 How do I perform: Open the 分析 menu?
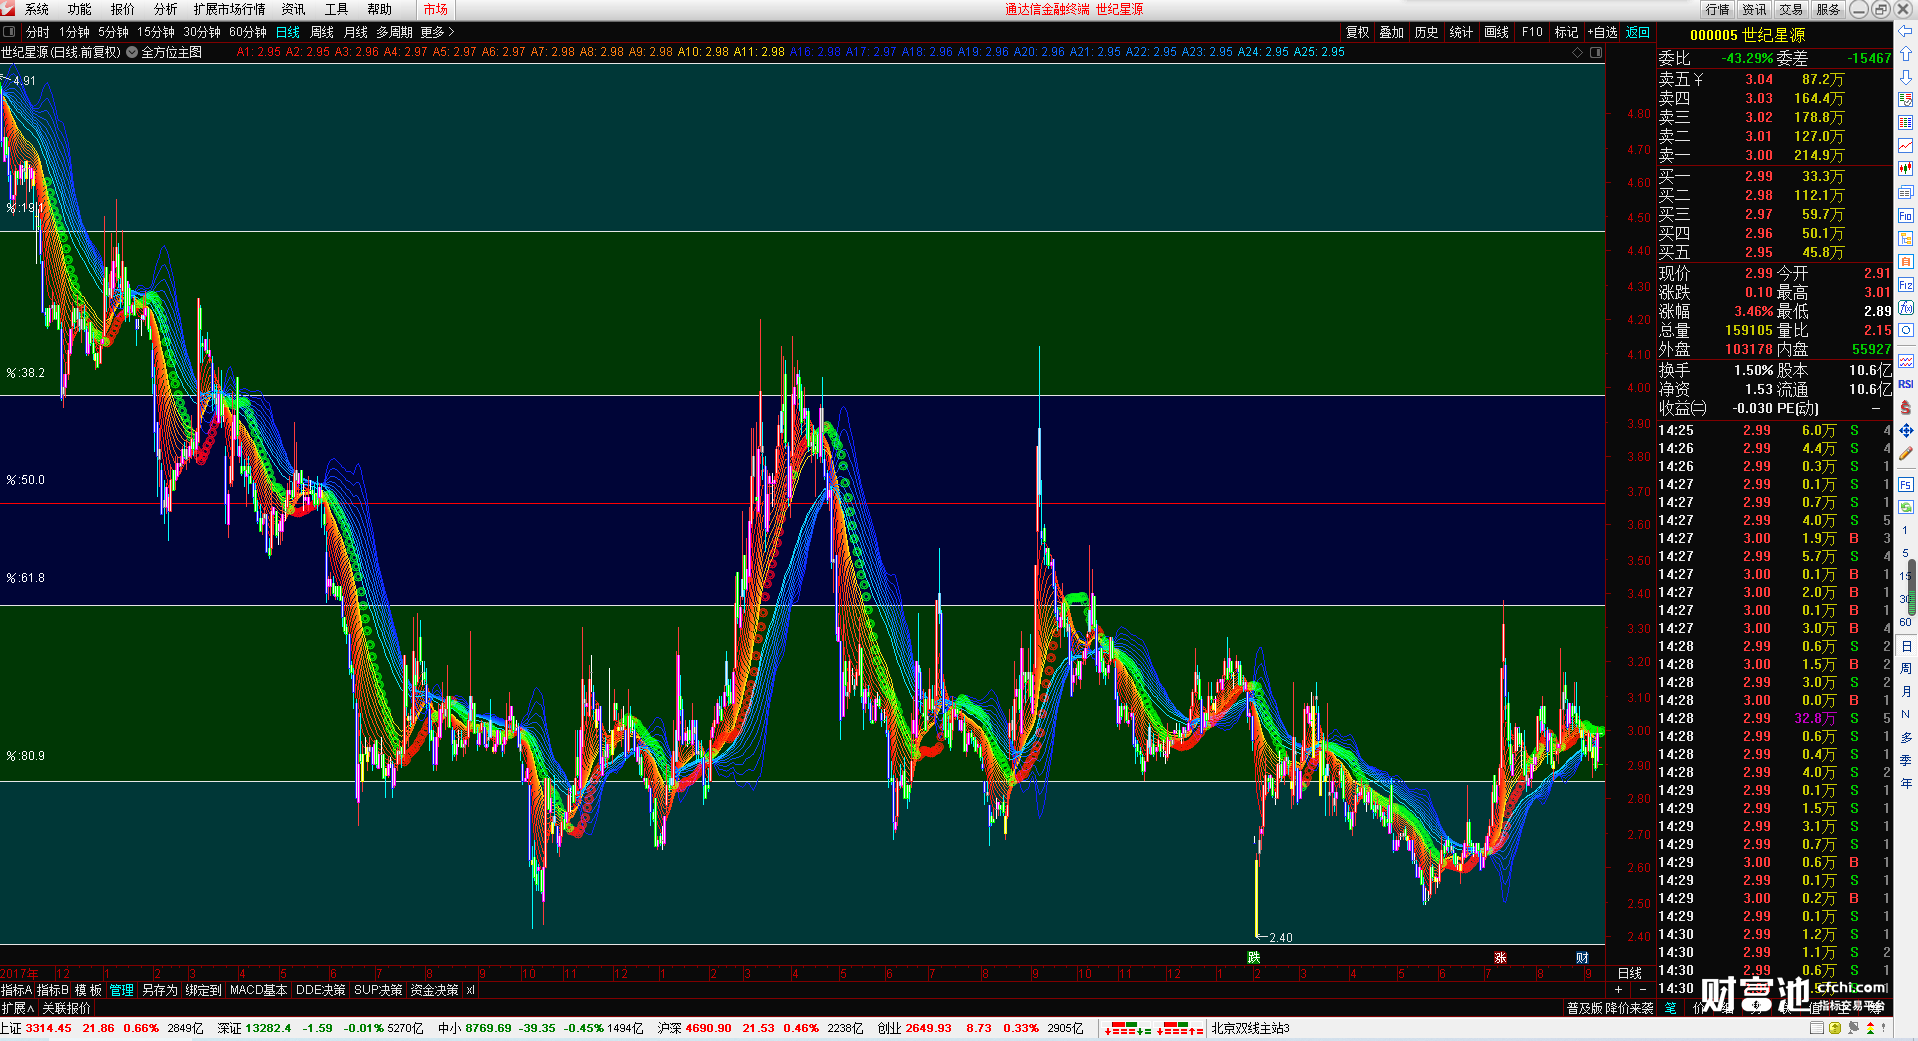tap(166, 9)
